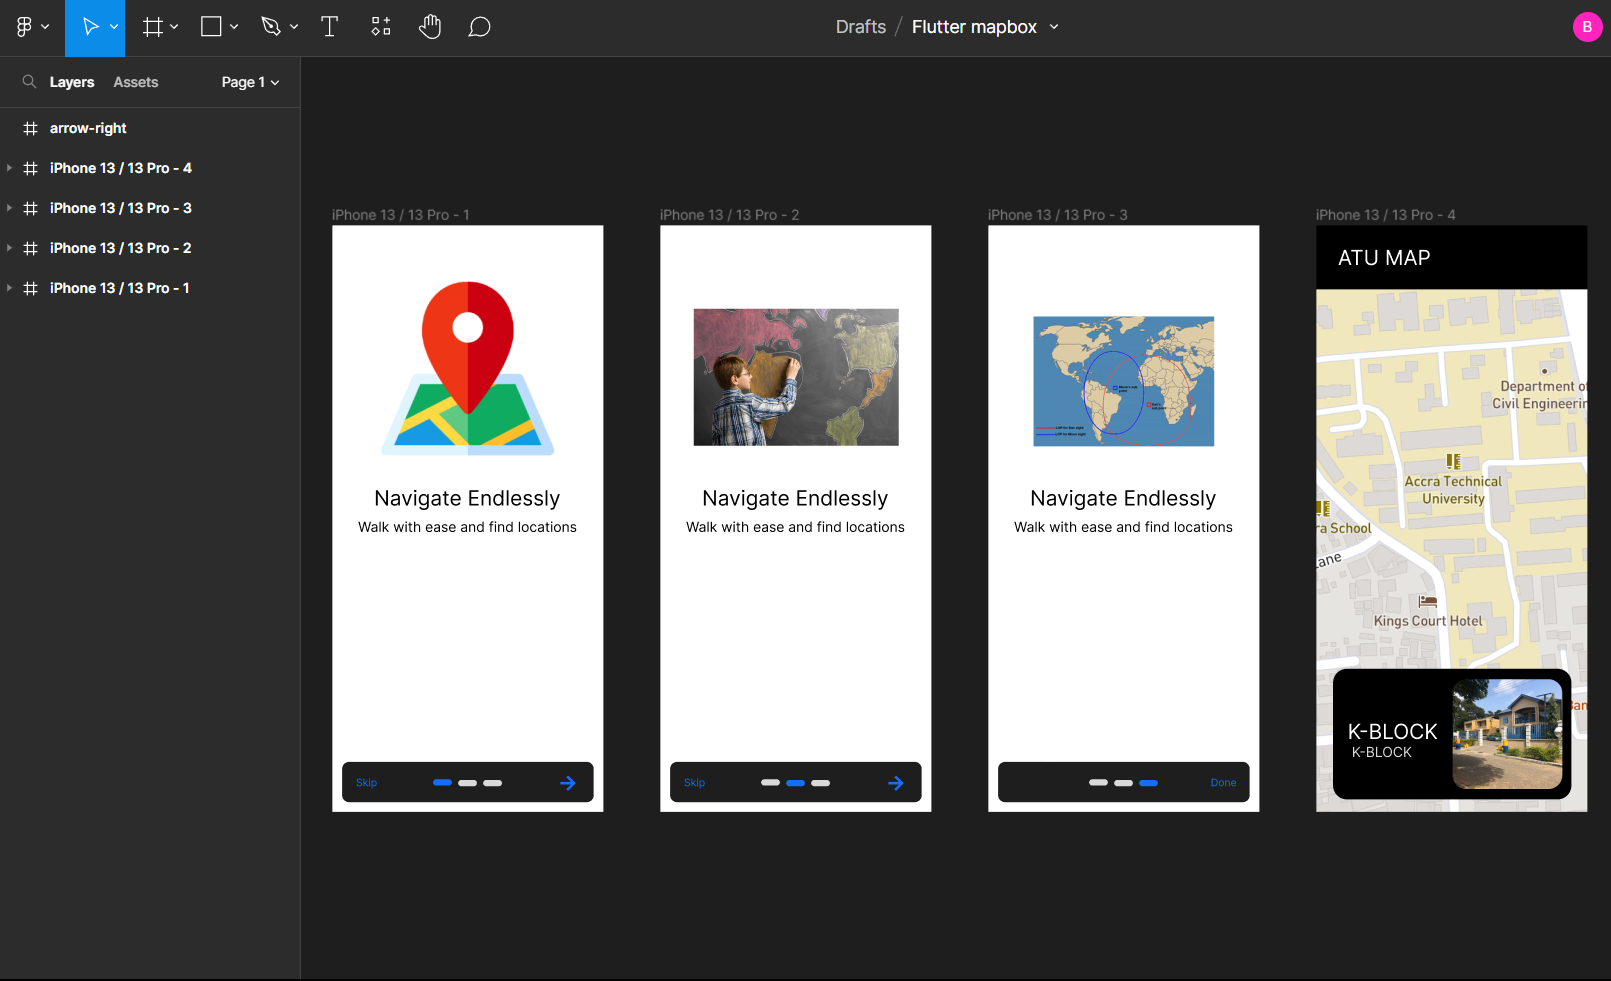Click Navigate Endlessly heading in frame 3
1611x981 pixels.
pos(1123,498)
